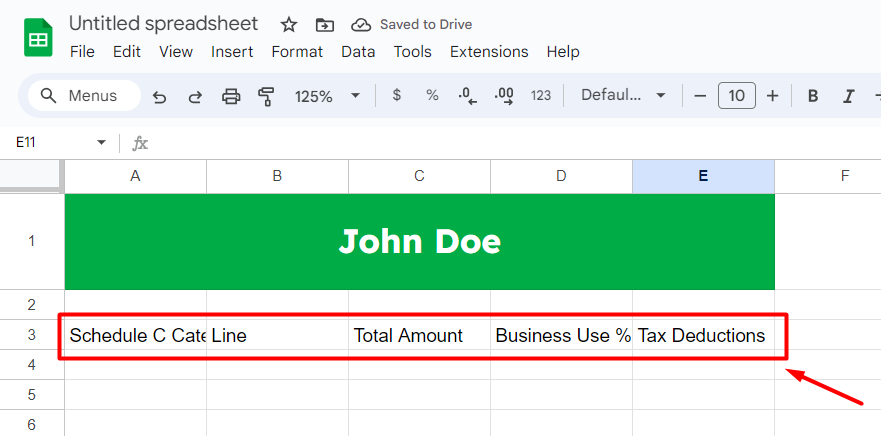
Task: Select column B header
Action: (x=278, y=176)
